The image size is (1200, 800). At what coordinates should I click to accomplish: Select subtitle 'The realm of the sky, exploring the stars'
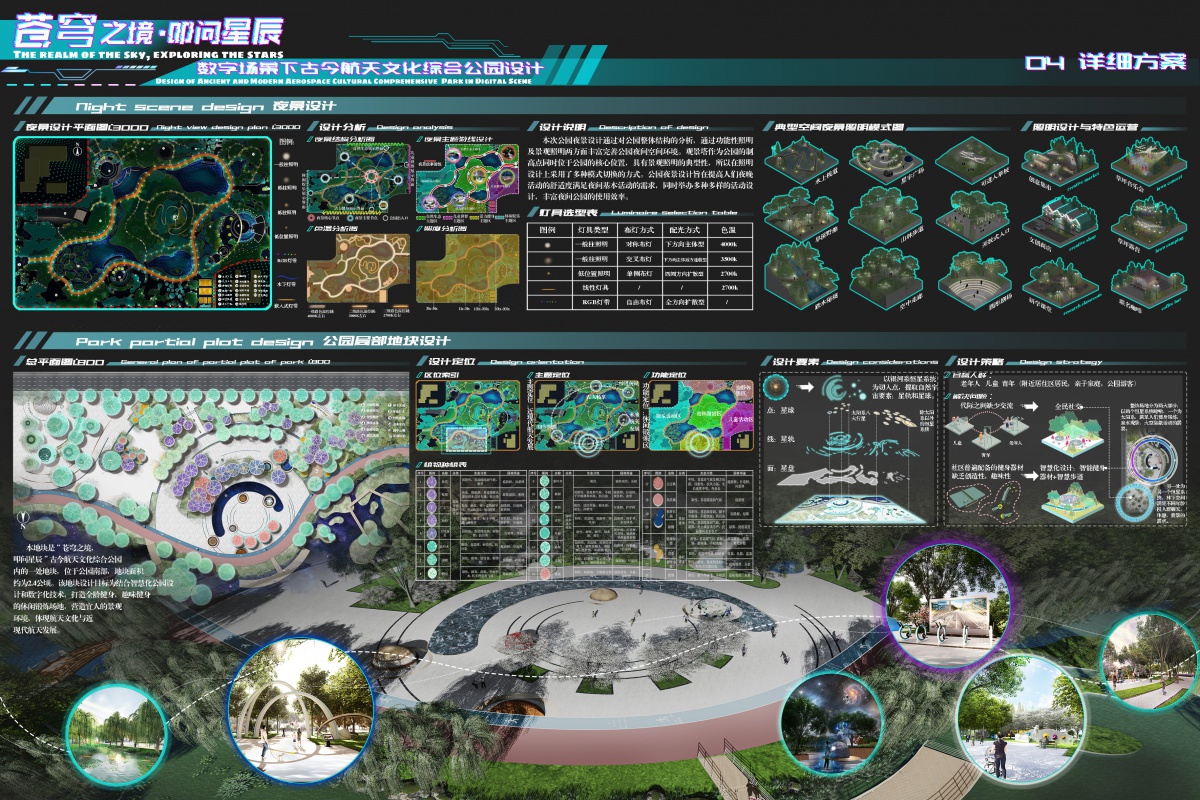pyautogui.click(x=150, y=55)
